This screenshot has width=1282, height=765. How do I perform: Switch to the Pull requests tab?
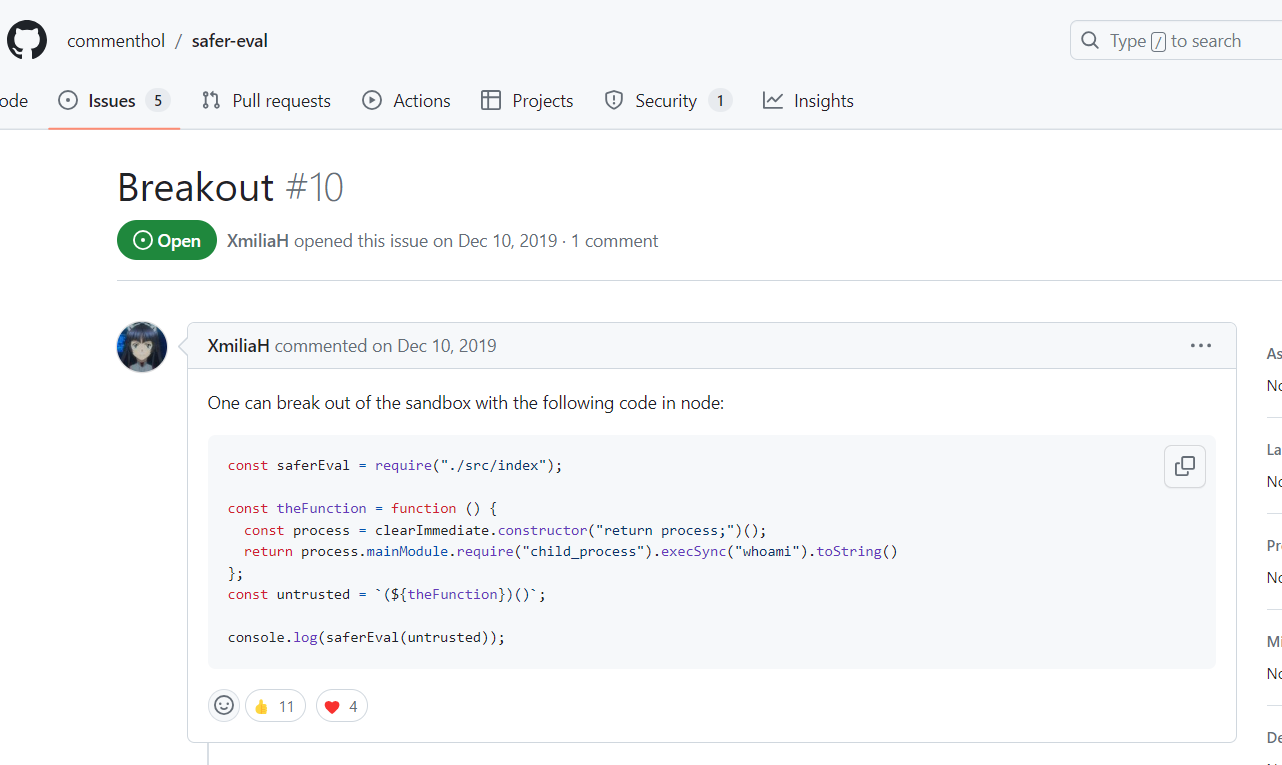point(266,100)
